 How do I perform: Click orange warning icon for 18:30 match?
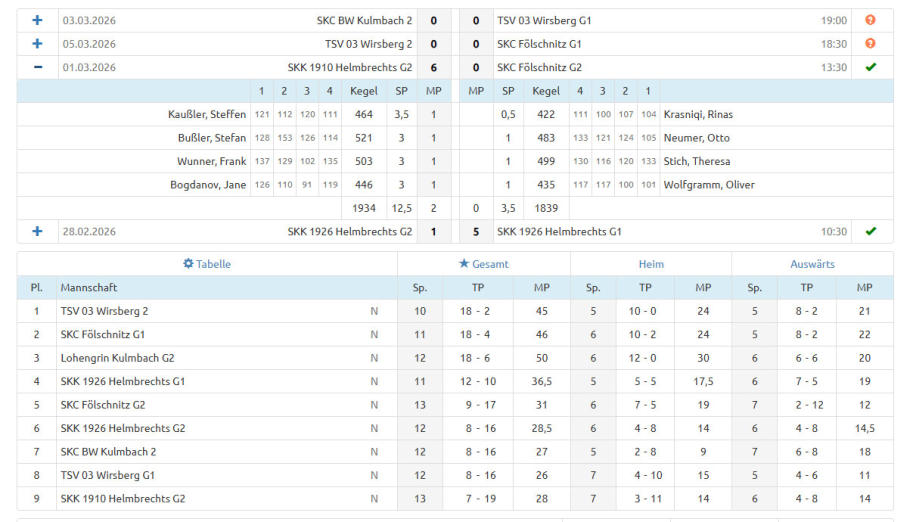point(870,44)
